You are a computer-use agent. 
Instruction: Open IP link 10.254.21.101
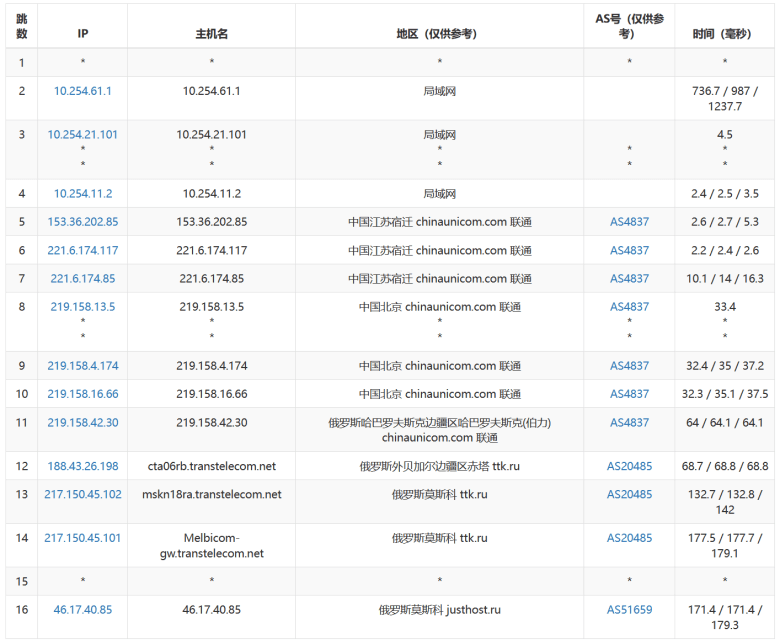tap(83, 135)
